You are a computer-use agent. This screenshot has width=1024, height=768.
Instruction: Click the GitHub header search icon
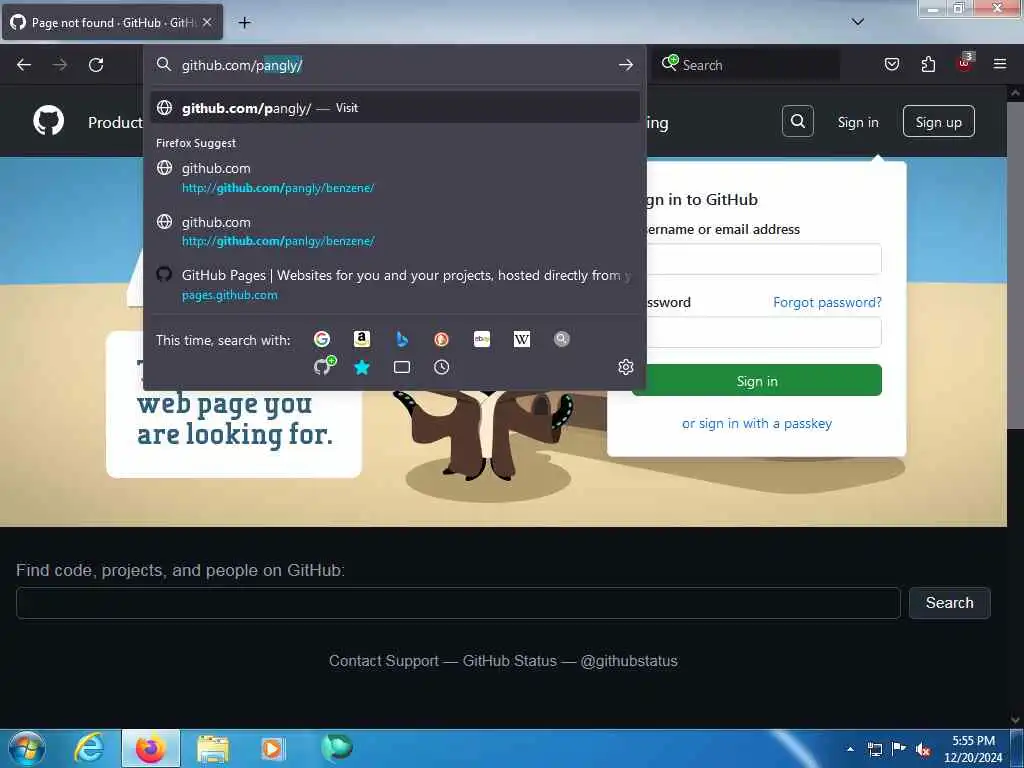coord(797,121)
